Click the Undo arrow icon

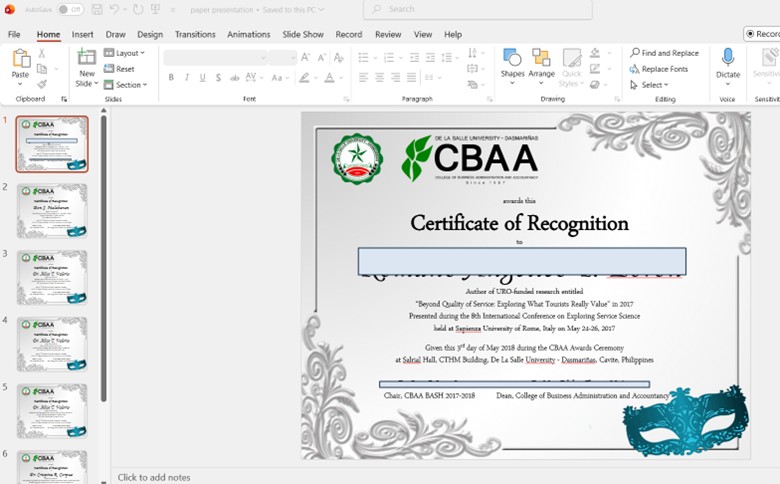click(x=114, y=9)
